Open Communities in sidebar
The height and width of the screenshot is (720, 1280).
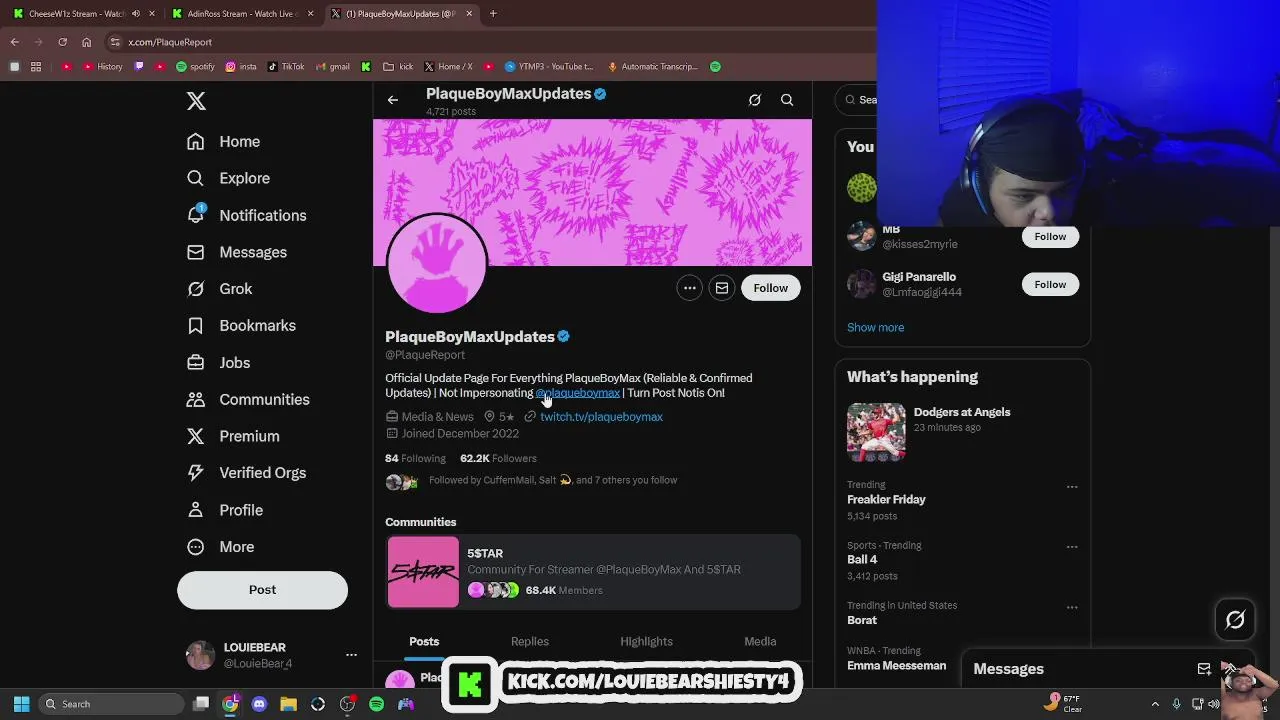248,400
